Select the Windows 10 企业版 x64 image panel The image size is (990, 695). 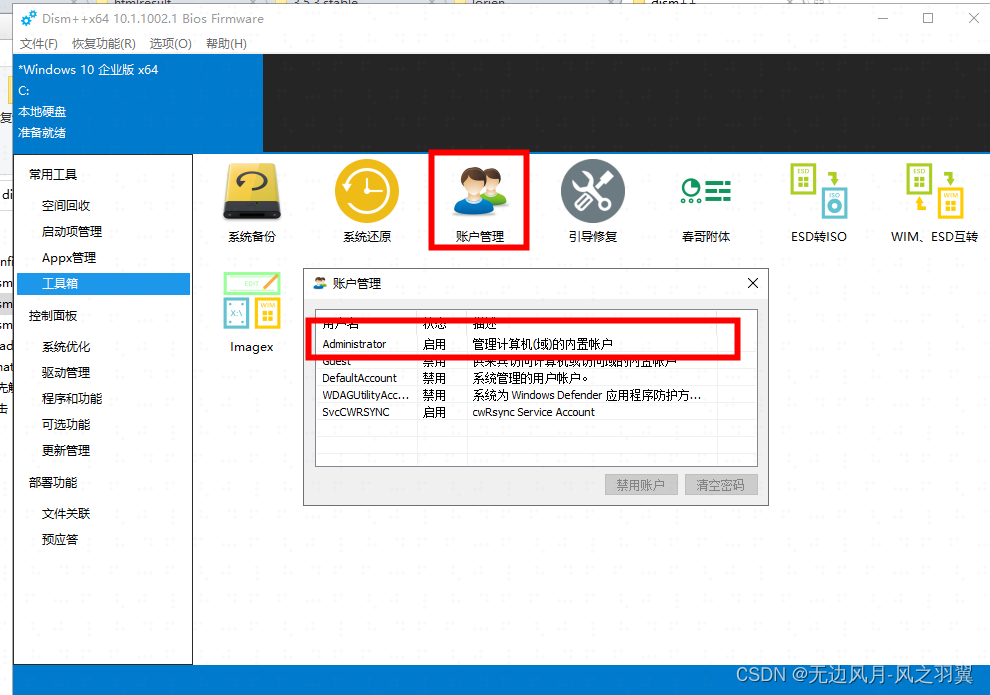pyautogui.click(x=138, y=103)
